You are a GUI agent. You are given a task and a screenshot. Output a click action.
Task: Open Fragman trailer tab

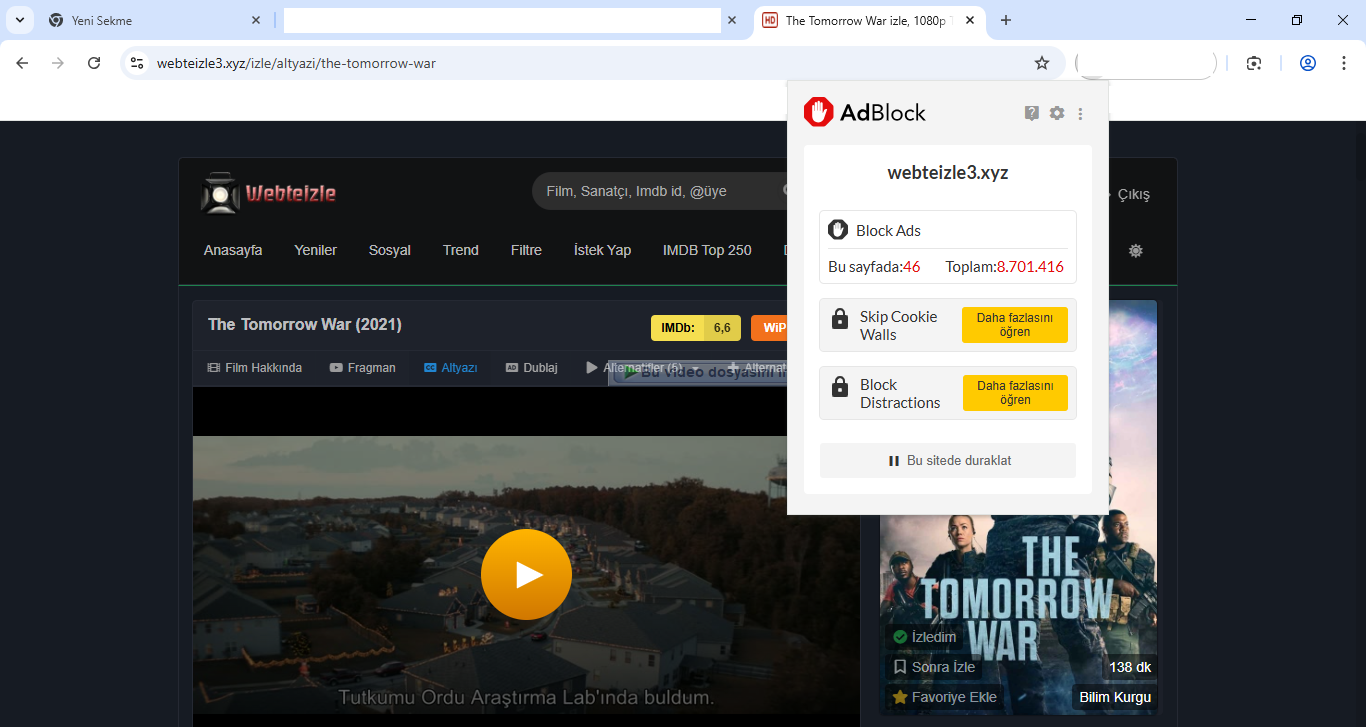[362, 368]
